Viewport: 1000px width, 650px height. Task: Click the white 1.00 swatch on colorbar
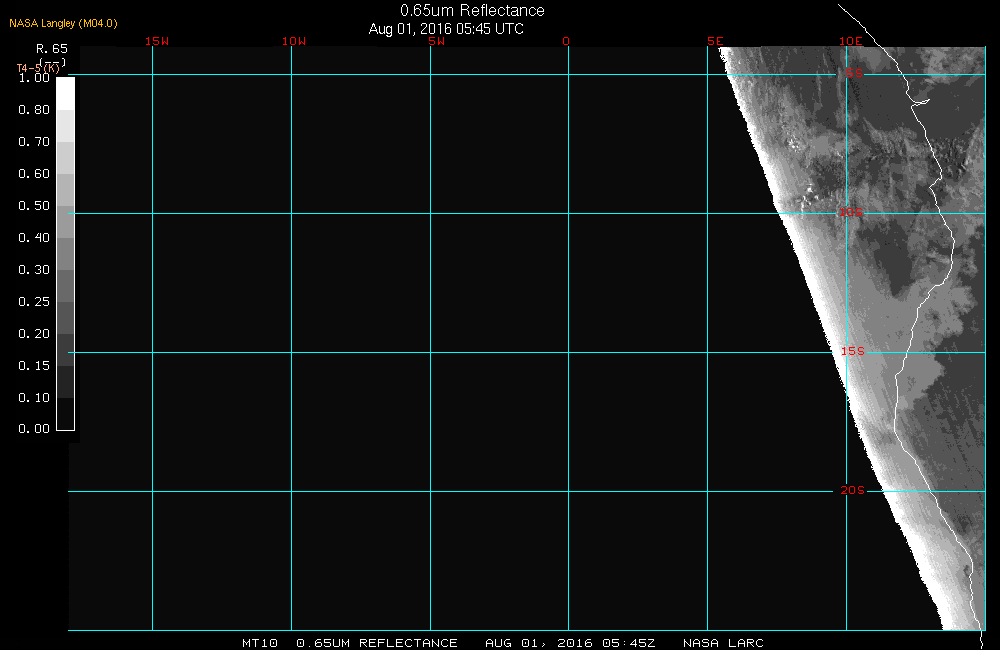point(65,93)
